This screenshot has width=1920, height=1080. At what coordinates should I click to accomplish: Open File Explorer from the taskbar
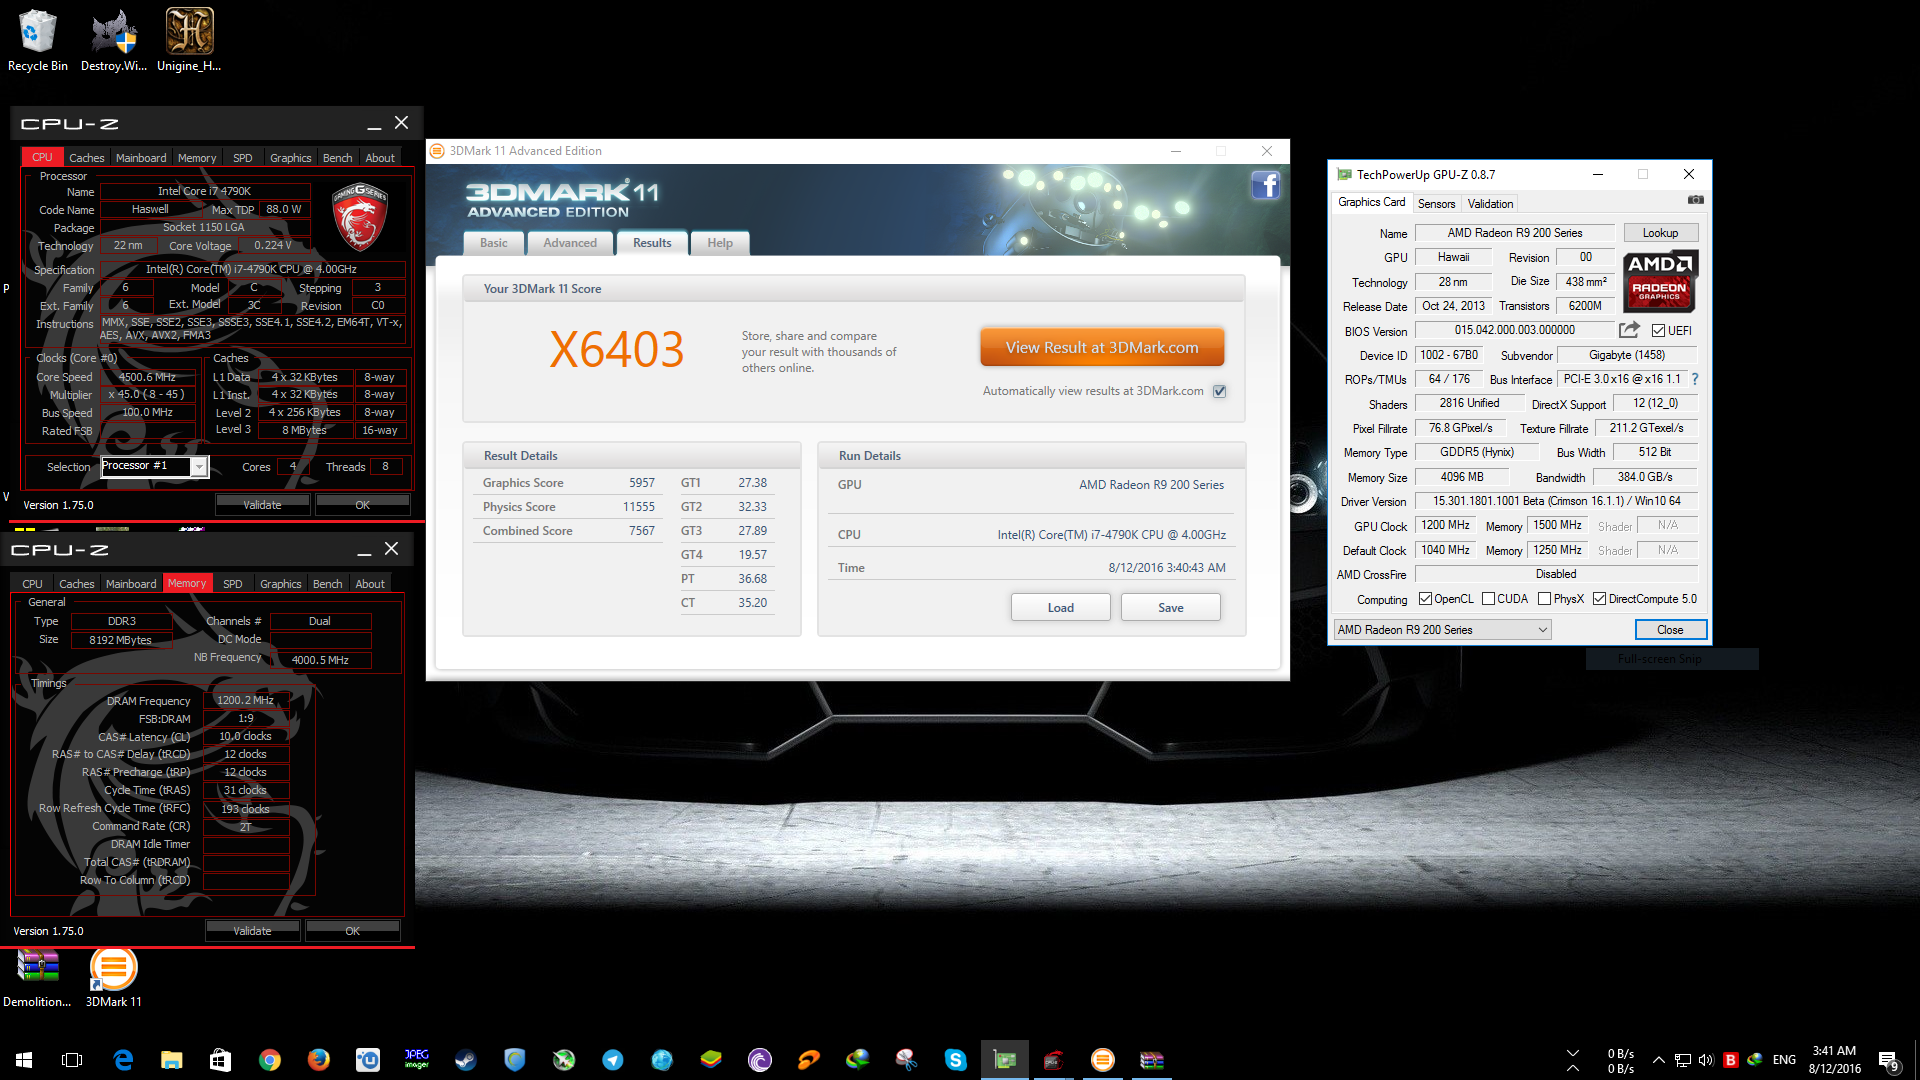pos(172,1060)
